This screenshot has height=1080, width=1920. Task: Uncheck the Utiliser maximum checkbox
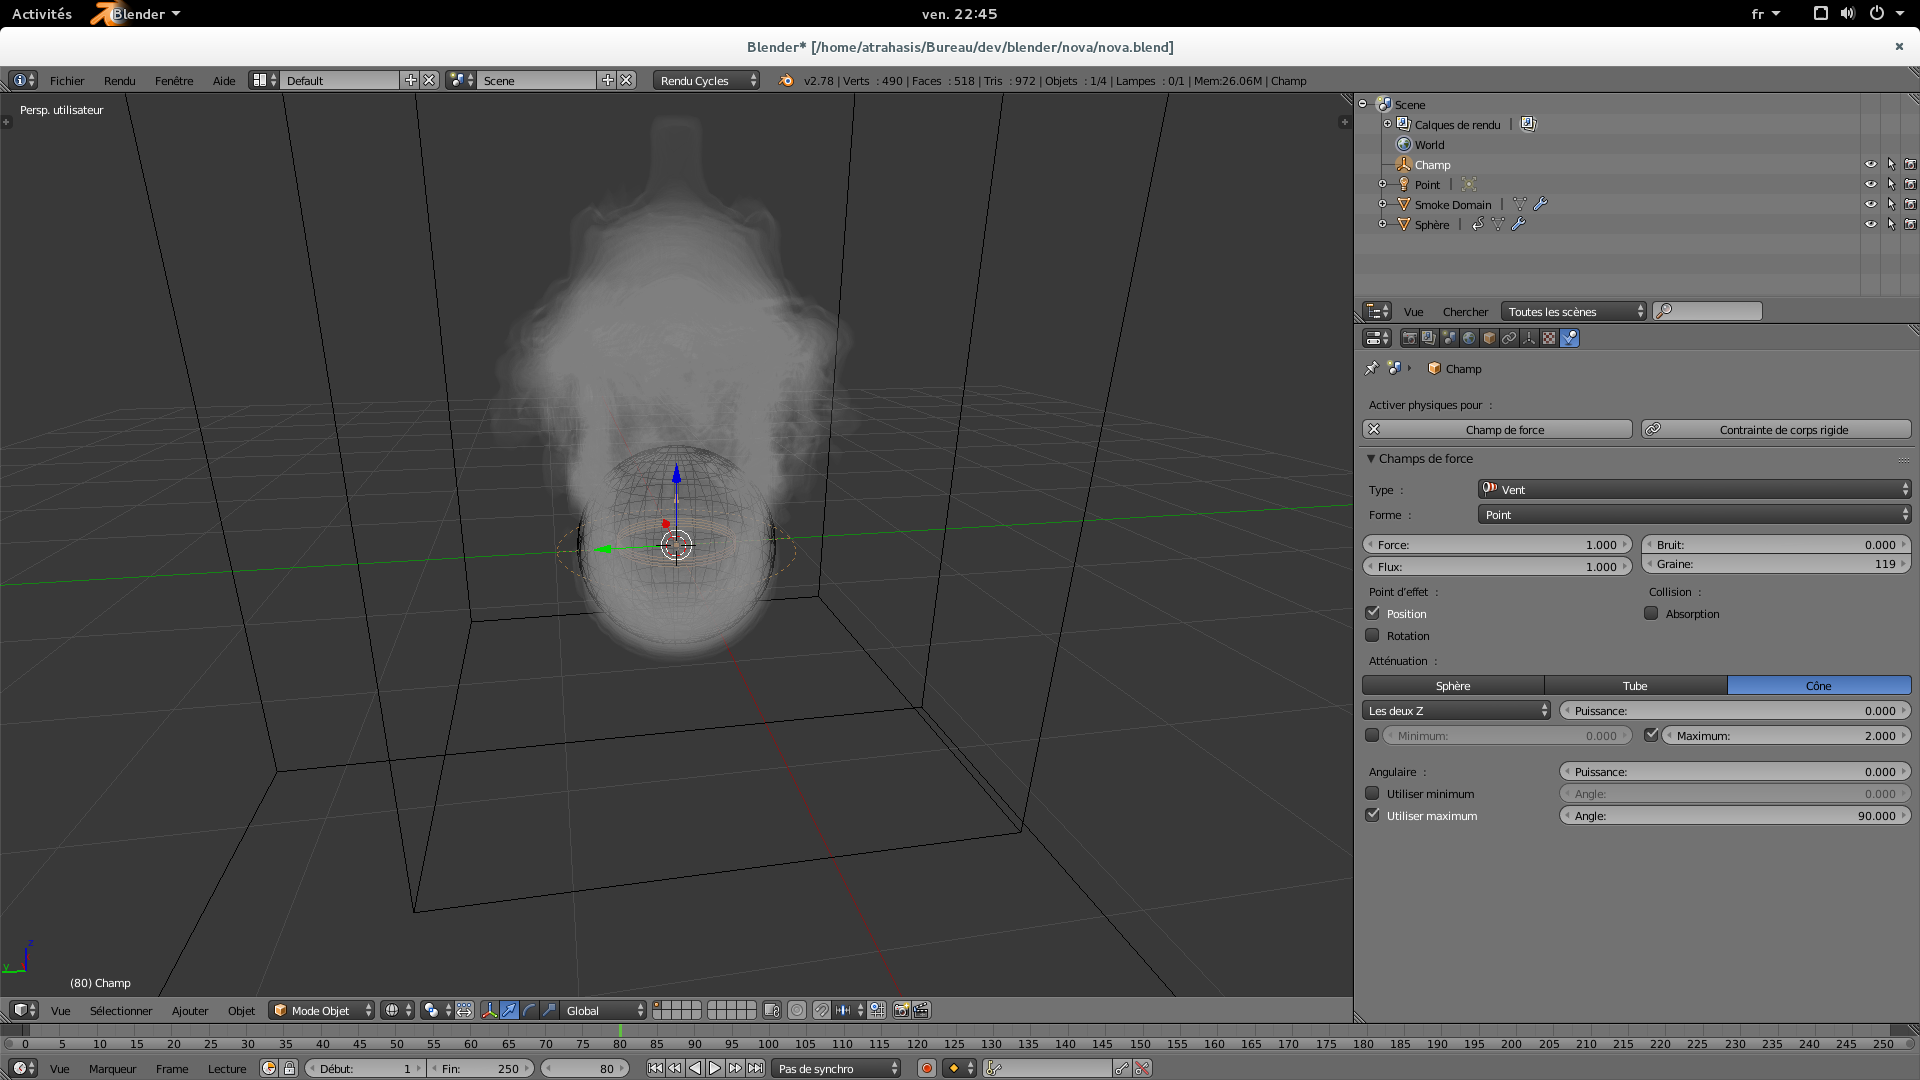point(1372,815)
